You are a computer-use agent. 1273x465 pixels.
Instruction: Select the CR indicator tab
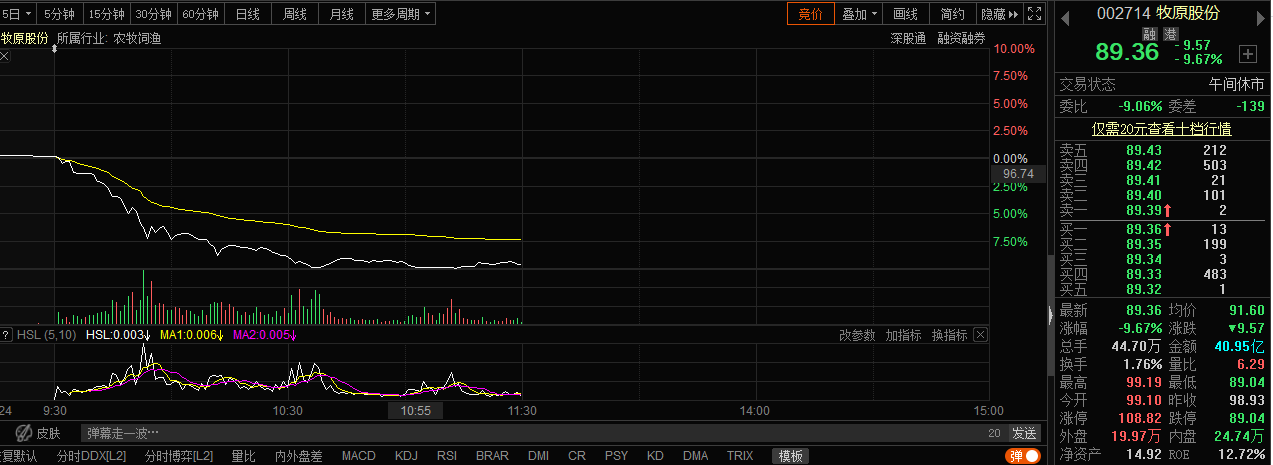pyautogui.click(x=577, y=456)
